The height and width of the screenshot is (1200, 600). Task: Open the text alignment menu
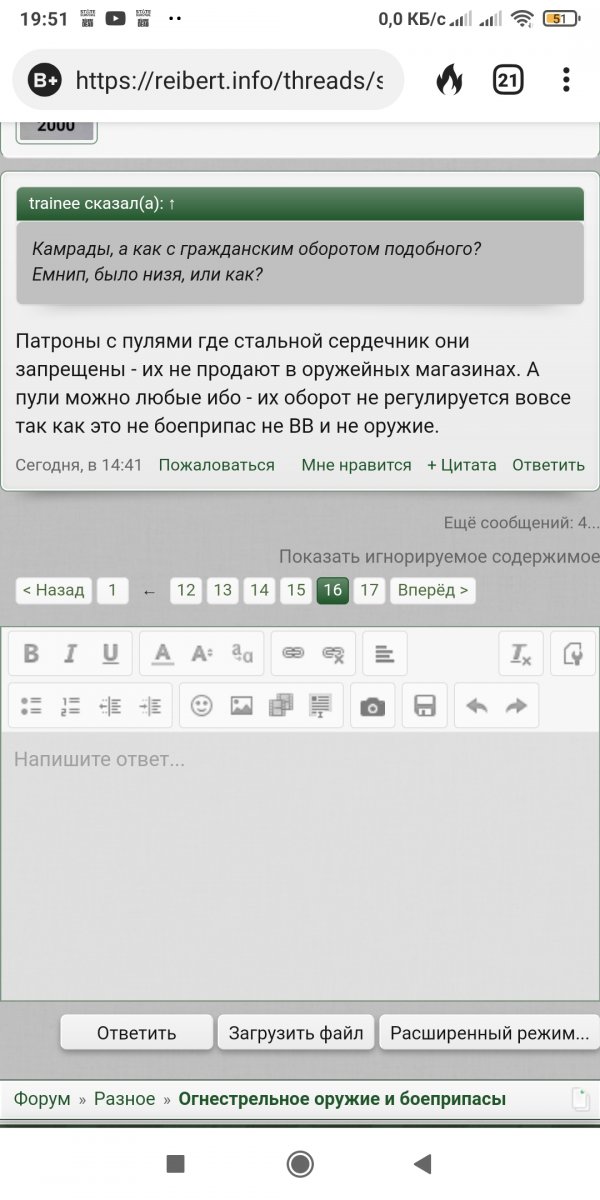coord(384,654)
